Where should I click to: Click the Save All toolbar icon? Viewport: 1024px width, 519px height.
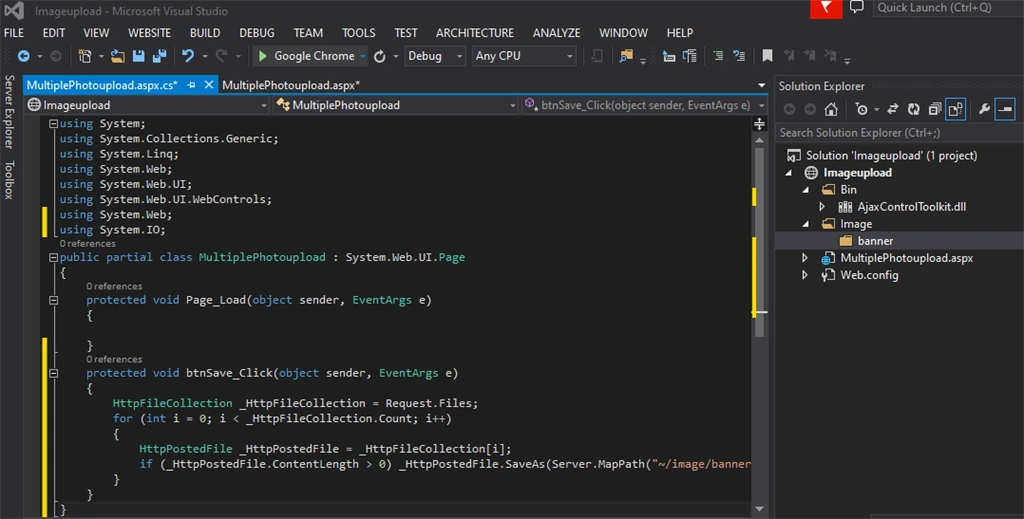tap(159, 56)
